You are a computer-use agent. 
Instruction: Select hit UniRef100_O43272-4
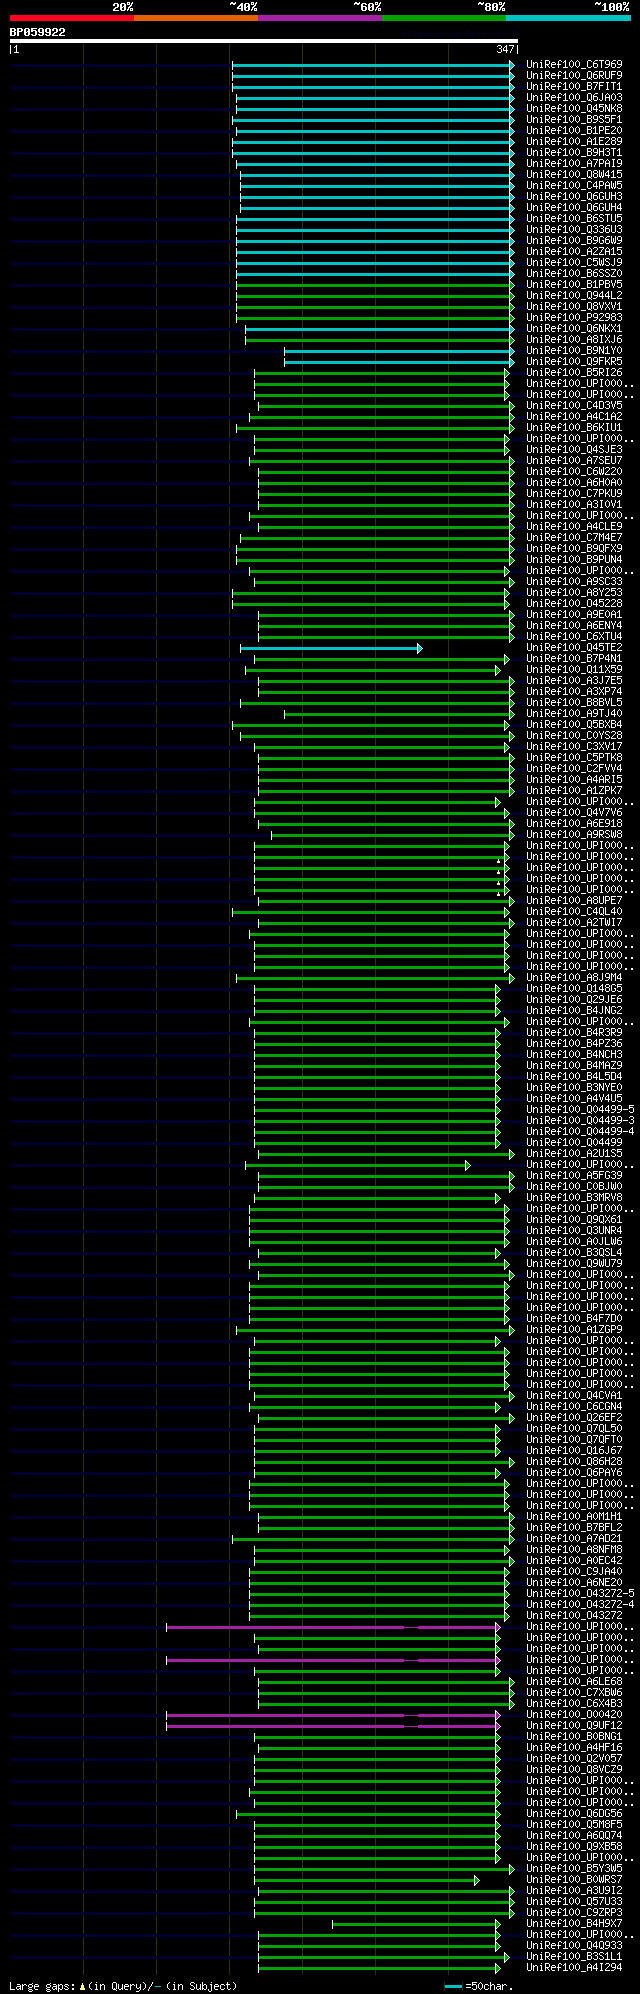point(580,1604)
